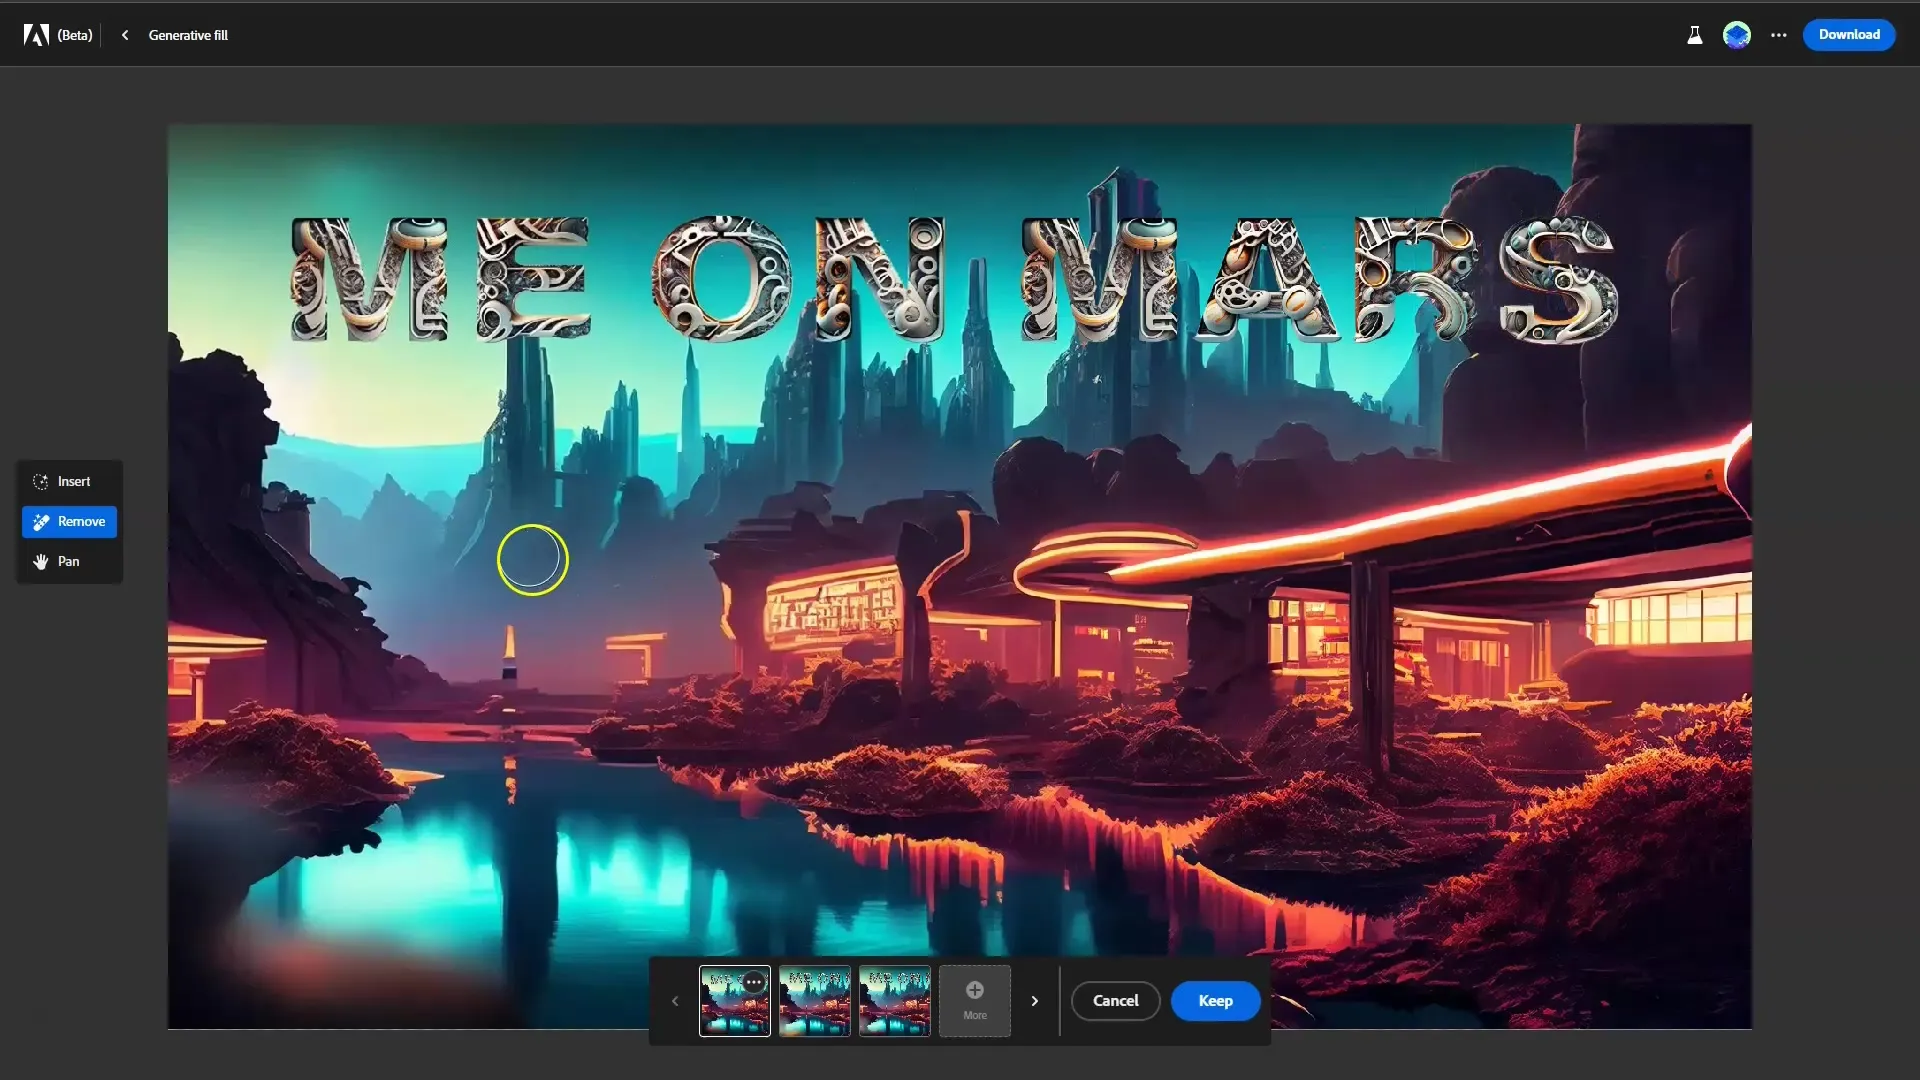Select the third thumbnail variation
Viewport: 1920px width, 1080px height.
click(x=895, y=1000)
